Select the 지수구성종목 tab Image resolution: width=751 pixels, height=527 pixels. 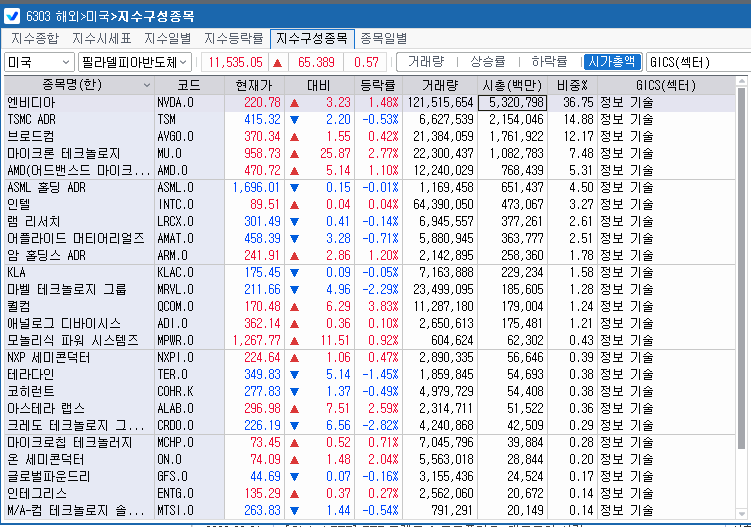tap(312, 38)
